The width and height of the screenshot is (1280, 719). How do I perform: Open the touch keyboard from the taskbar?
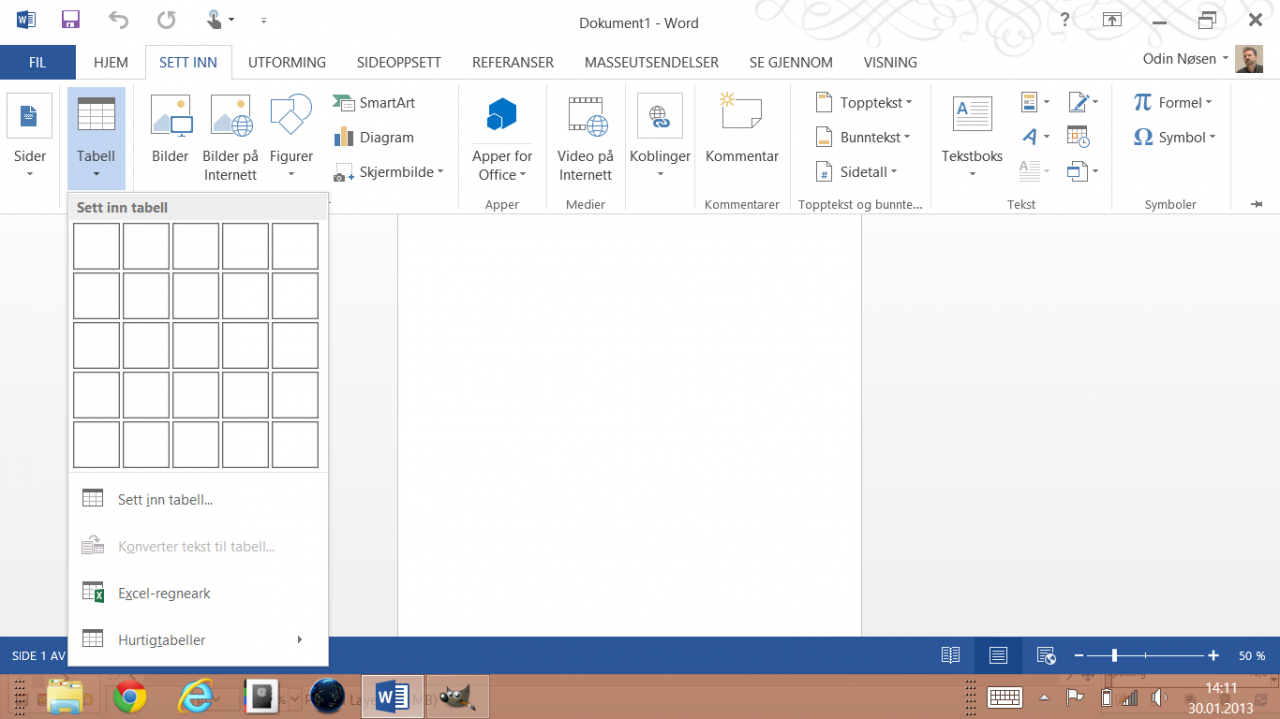click(1005, 697)
